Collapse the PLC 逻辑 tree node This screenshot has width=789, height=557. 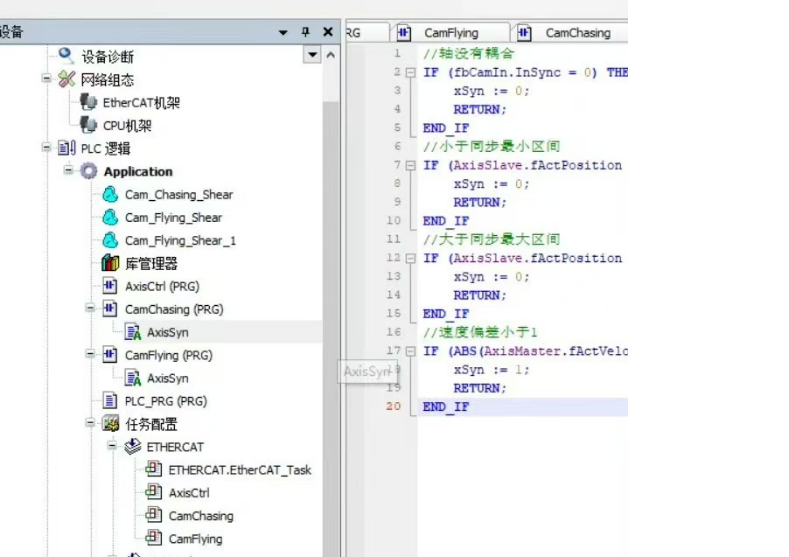(x=46, y=148)
